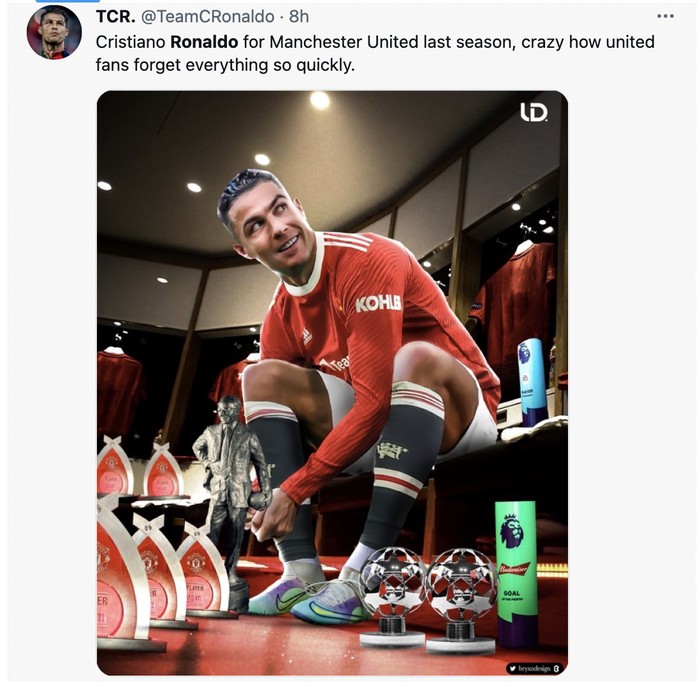Open the tweet's more options menu
Screen dimensions: 700x682
(665, 17)
